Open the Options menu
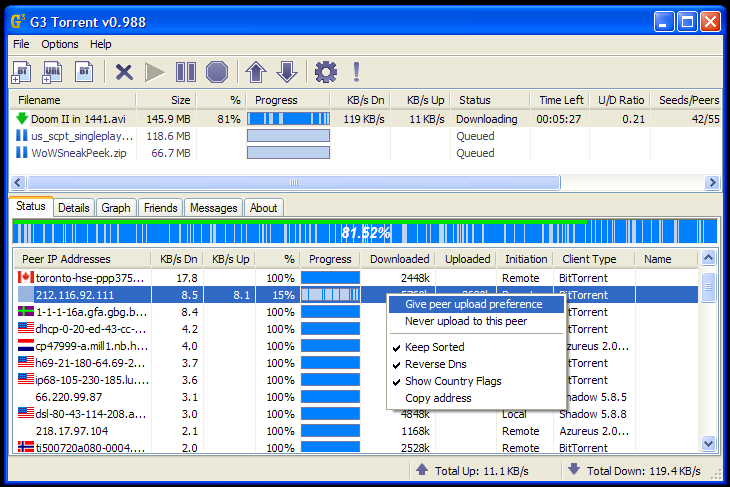Viewport: 730px width, 487px height. coord(60,44)
